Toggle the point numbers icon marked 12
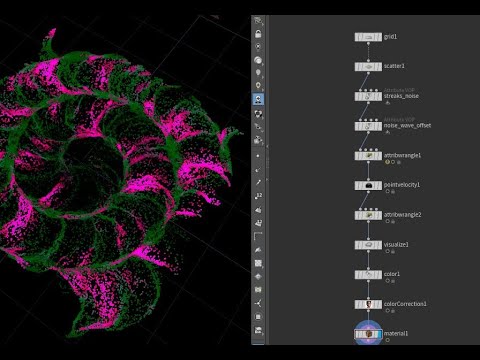 258,196
